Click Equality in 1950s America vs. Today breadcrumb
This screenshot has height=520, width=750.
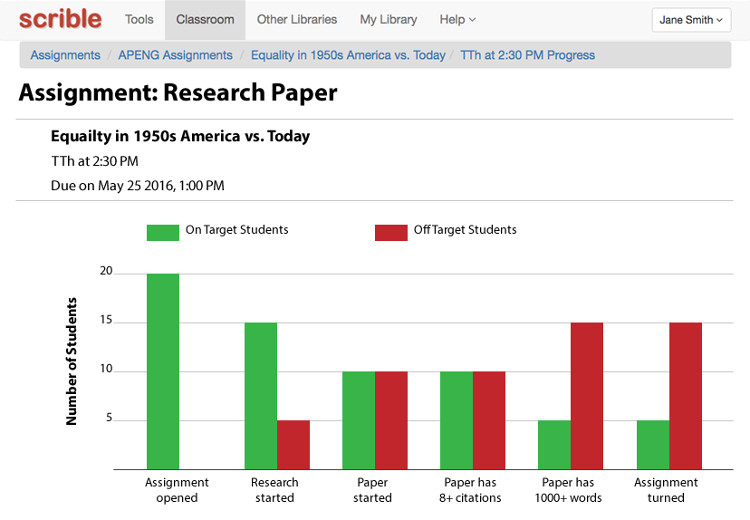348,55
